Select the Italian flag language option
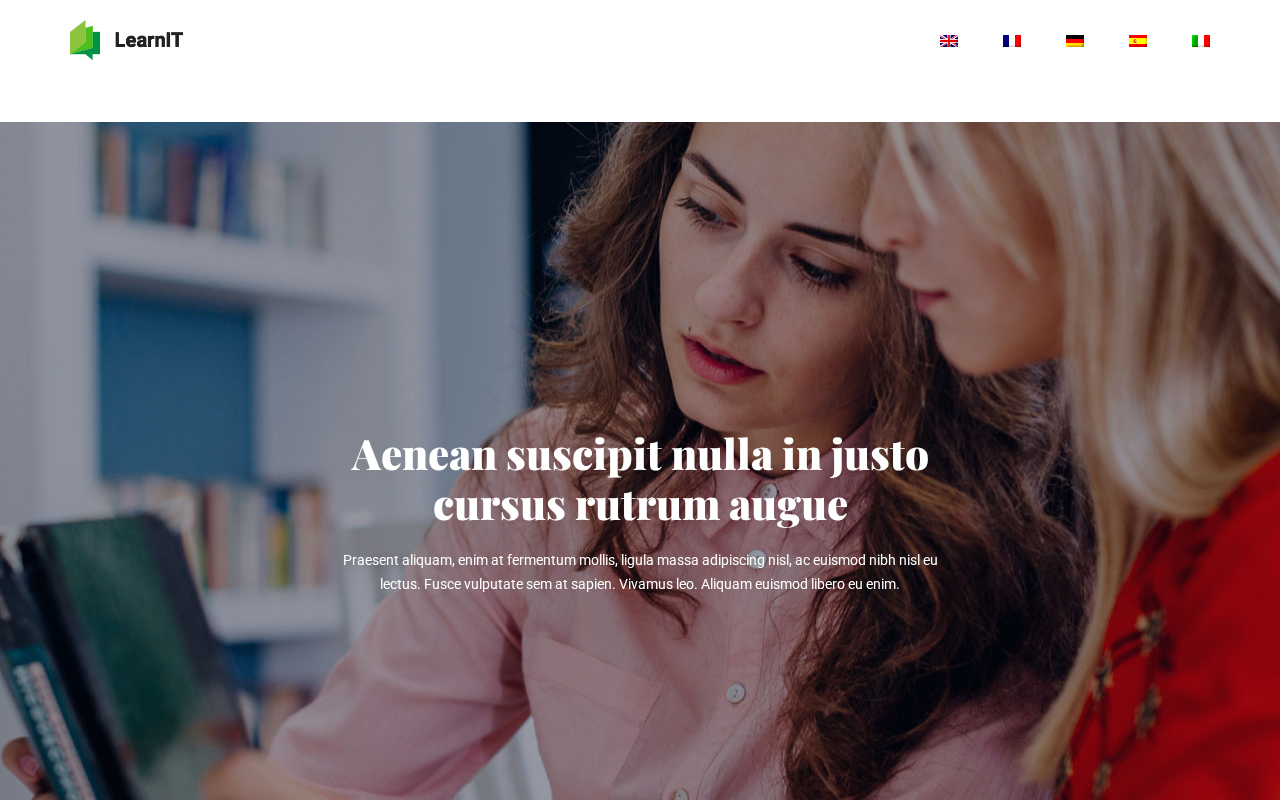This screenshot has height=800, width=1280. [1201, 41]
